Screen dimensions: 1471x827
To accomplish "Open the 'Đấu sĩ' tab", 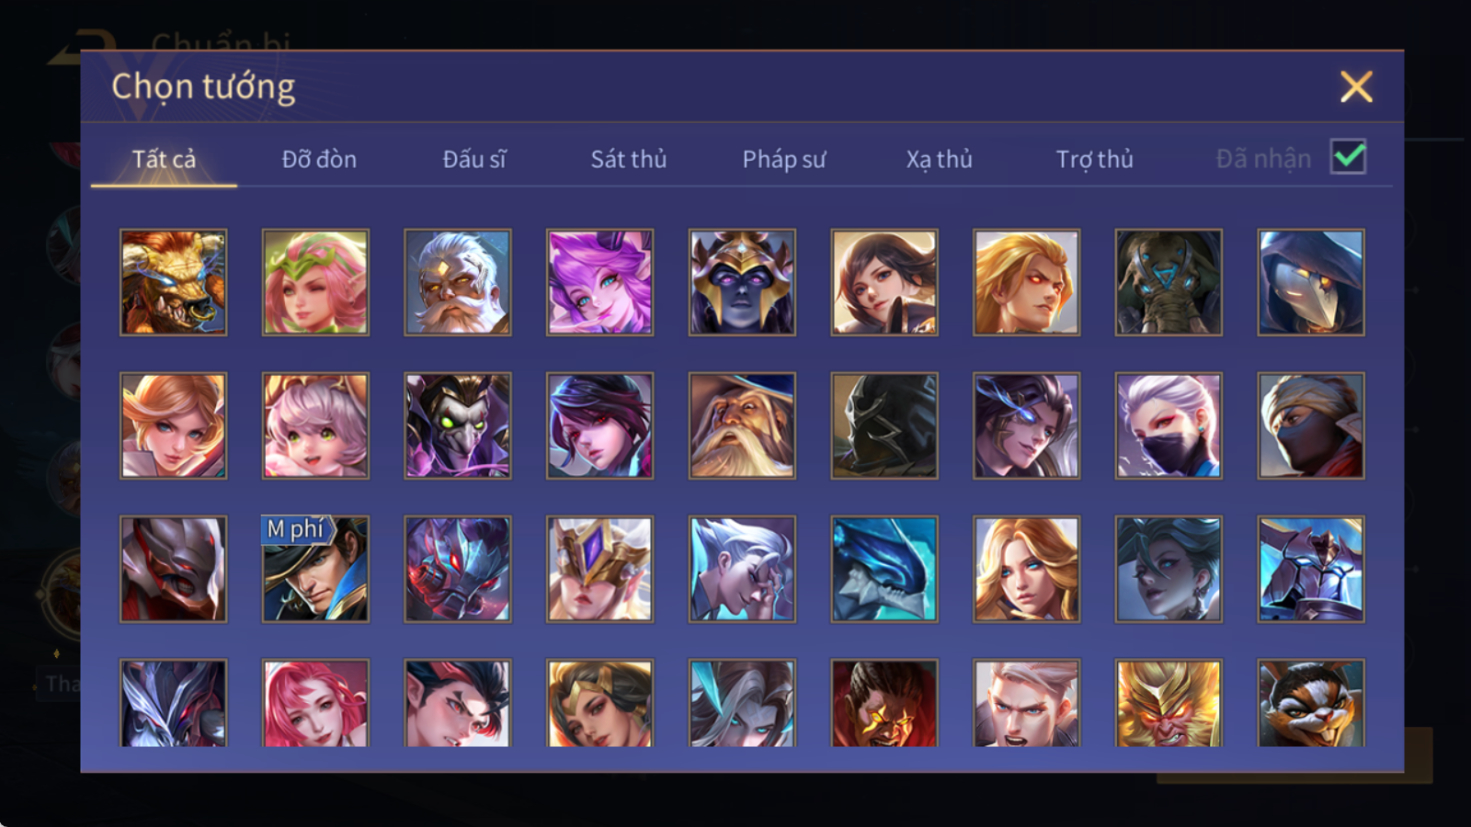I will click(x=474, y=159).
